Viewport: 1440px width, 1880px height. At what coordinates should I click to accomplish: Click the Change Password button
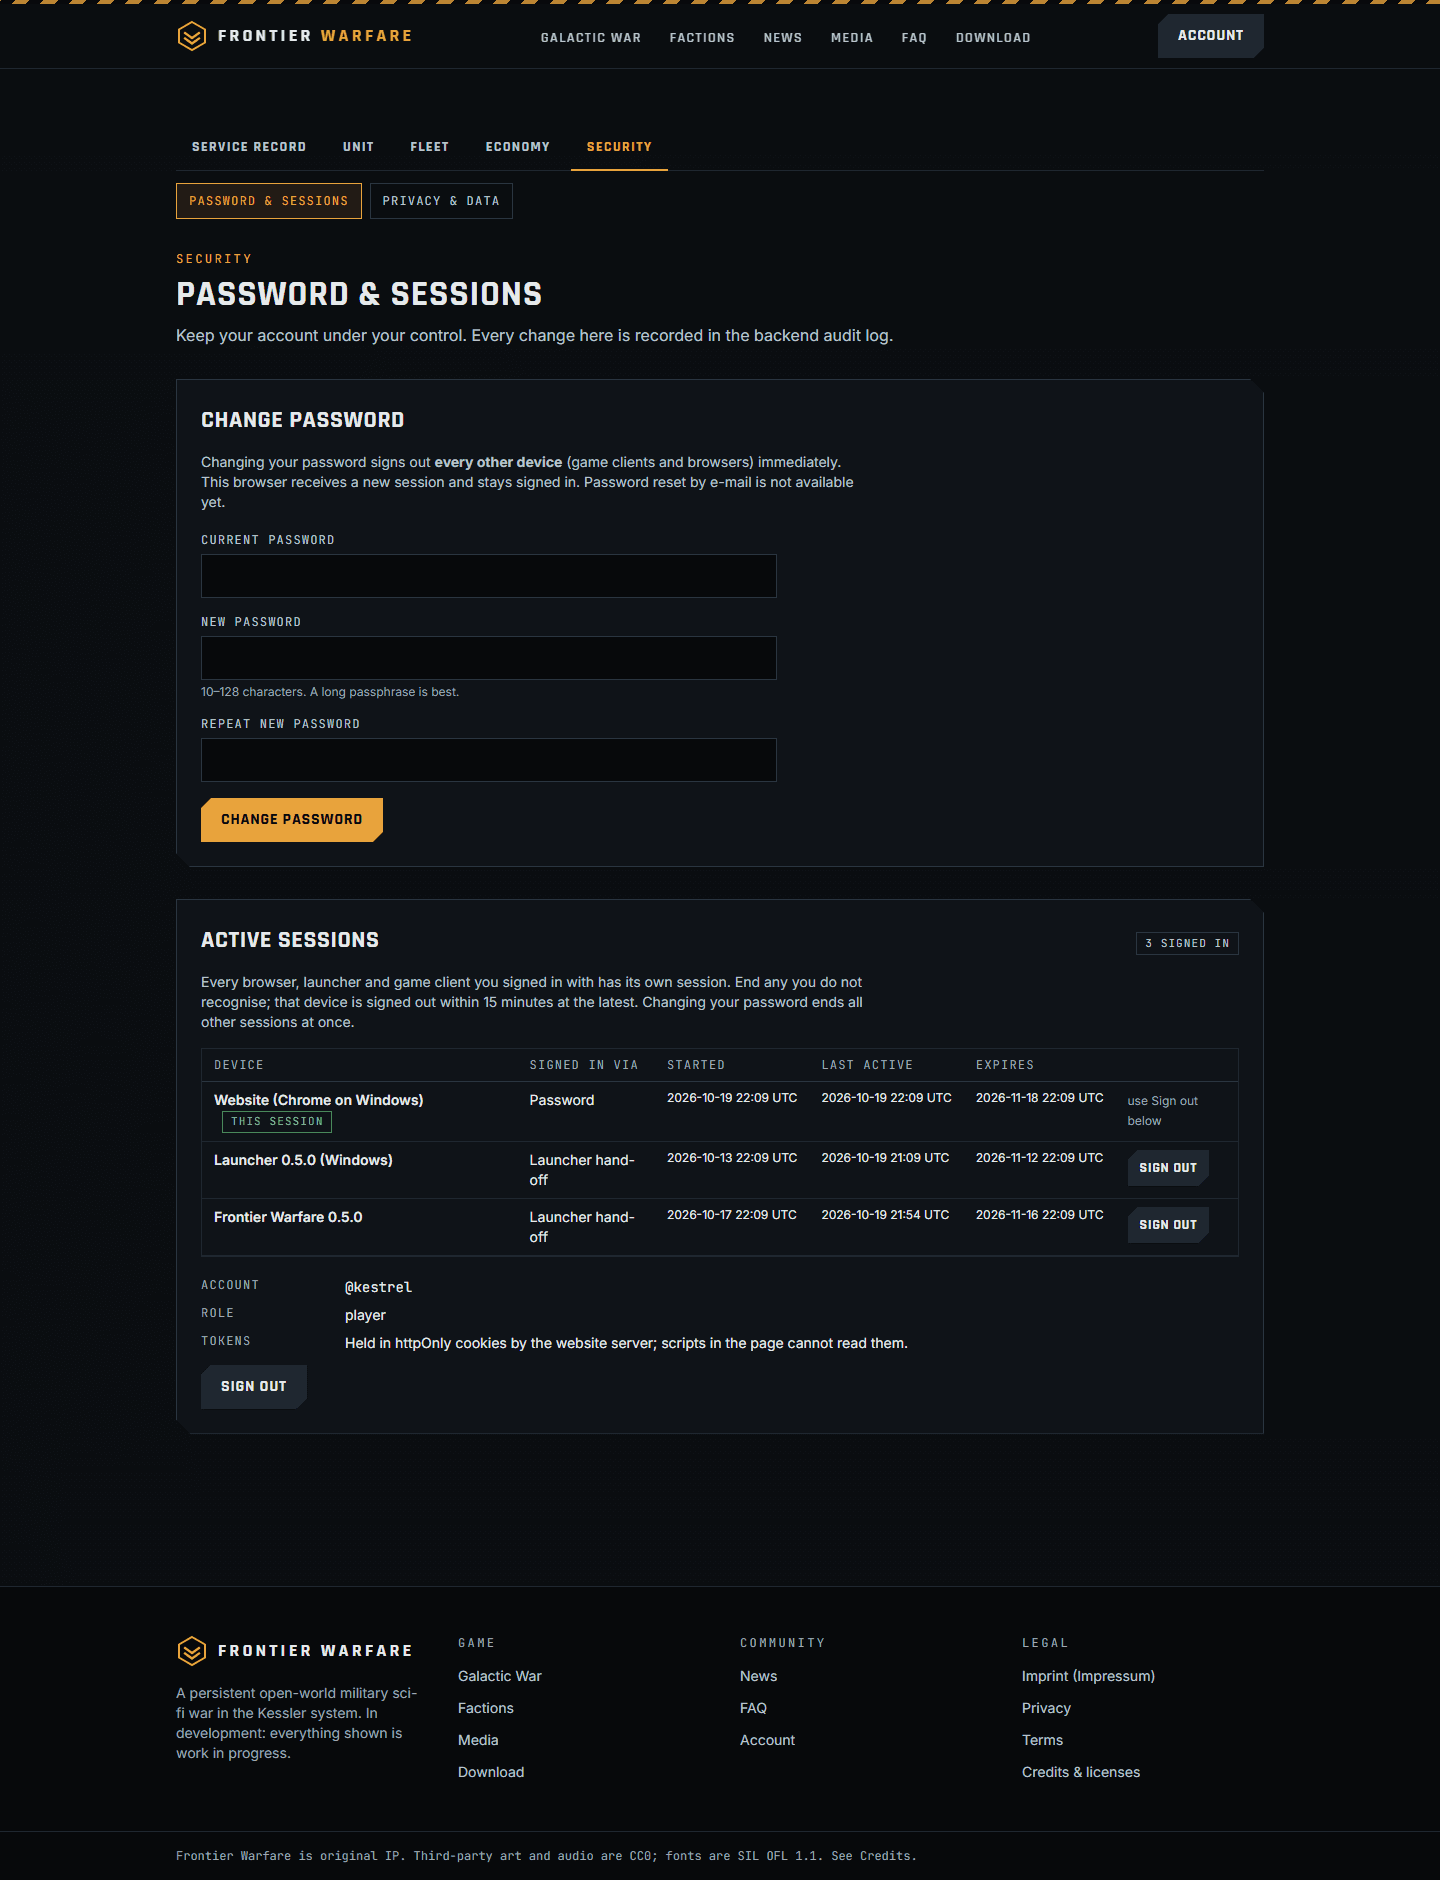292,820
